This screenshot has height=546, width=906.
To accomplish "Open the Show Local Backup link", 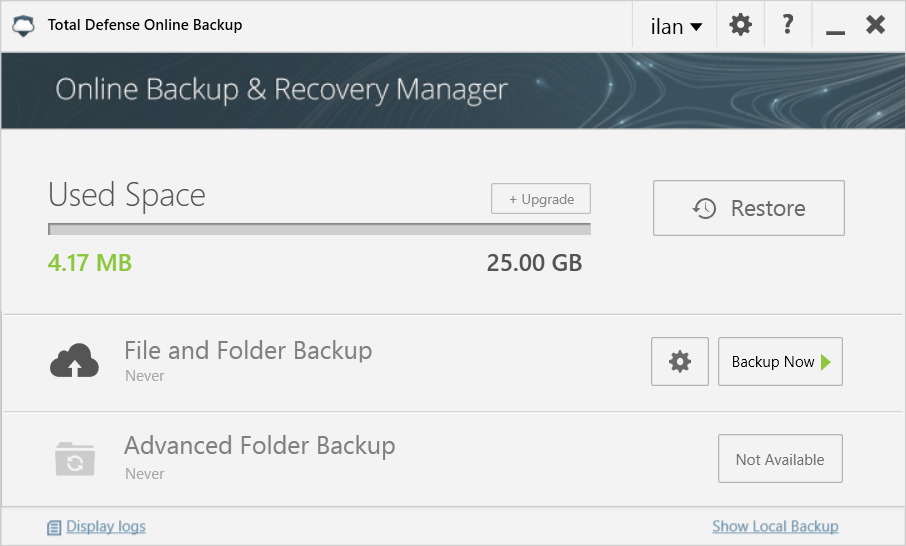I will click(775, 526).
